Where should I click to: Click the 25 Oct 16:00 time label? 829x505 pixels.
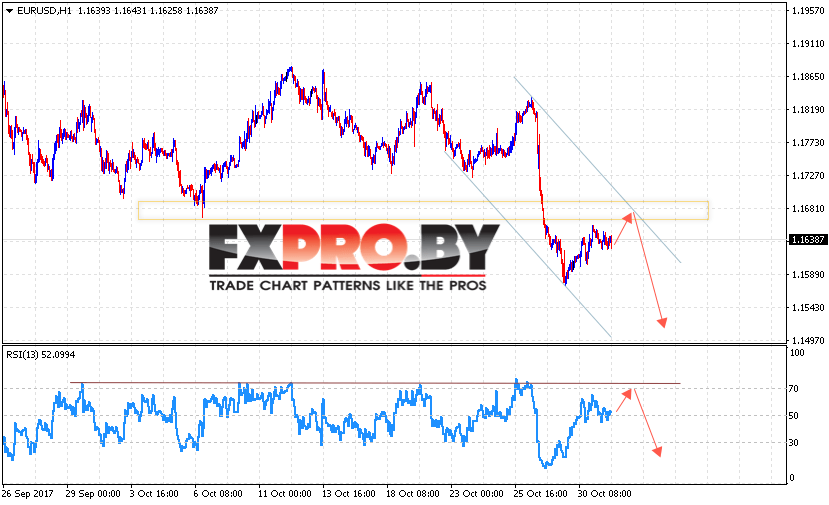pyautogui.click(x=540, y=494)
